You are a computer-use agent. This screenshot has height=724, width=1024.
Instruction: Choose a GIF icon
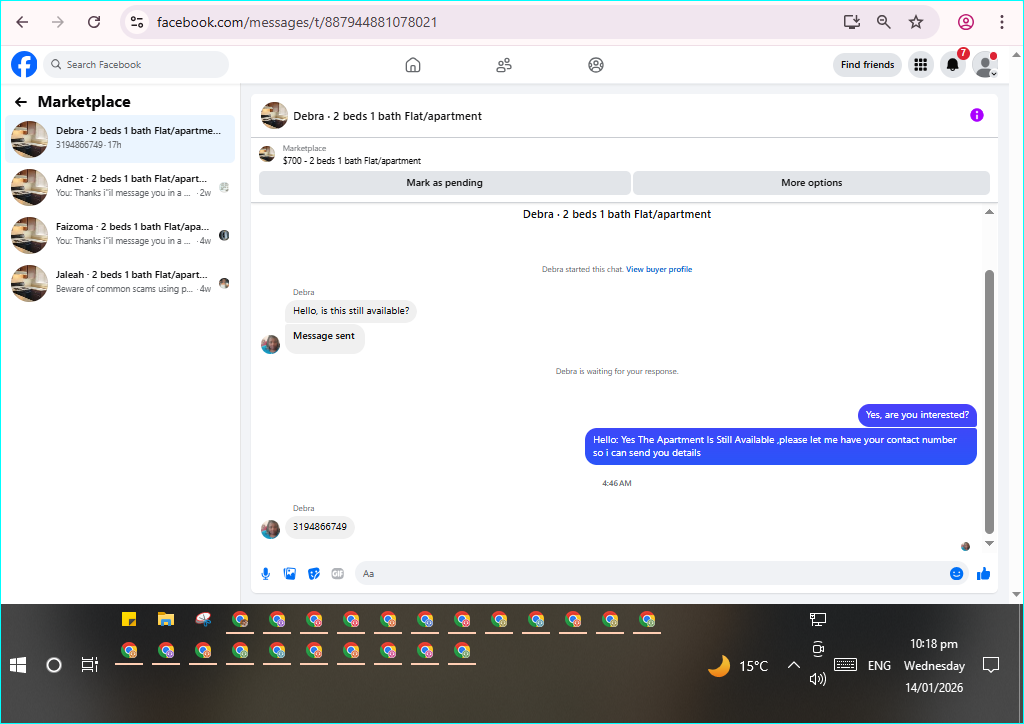click(x=338, y=574)
